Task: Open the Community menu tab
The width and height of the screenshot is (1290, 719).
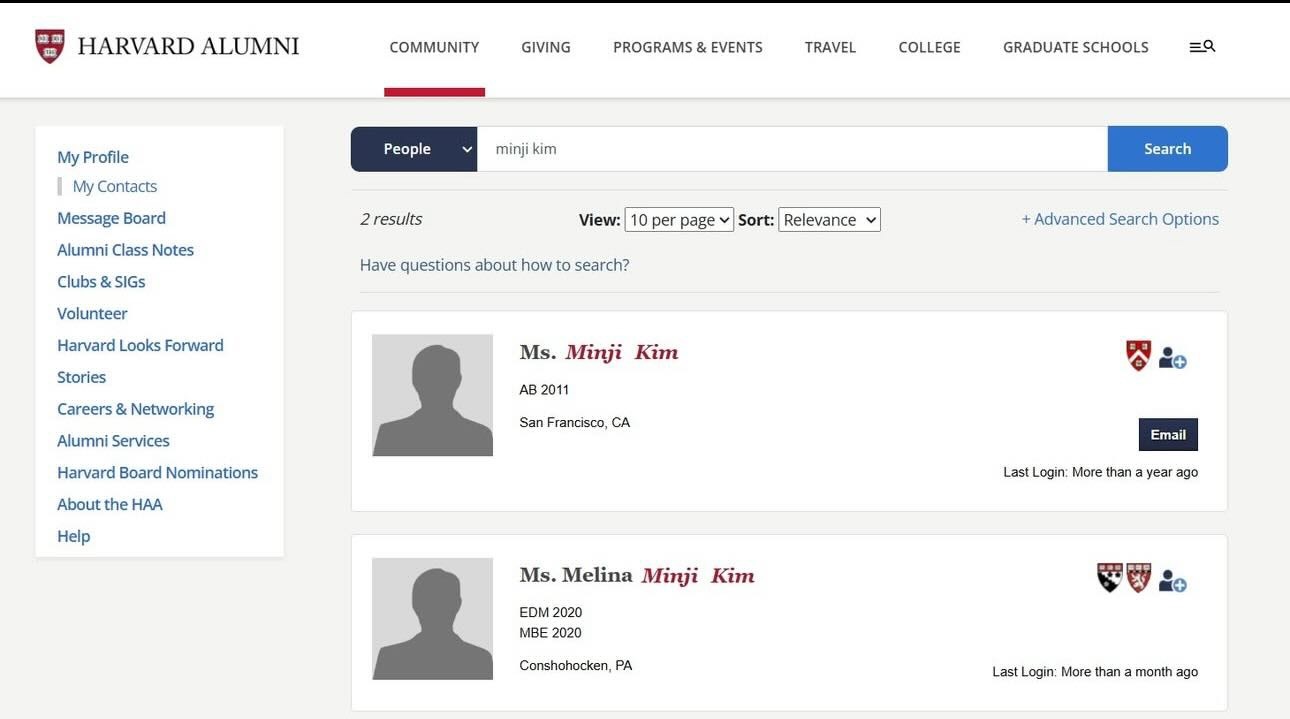Action: [x=434, y=47]
